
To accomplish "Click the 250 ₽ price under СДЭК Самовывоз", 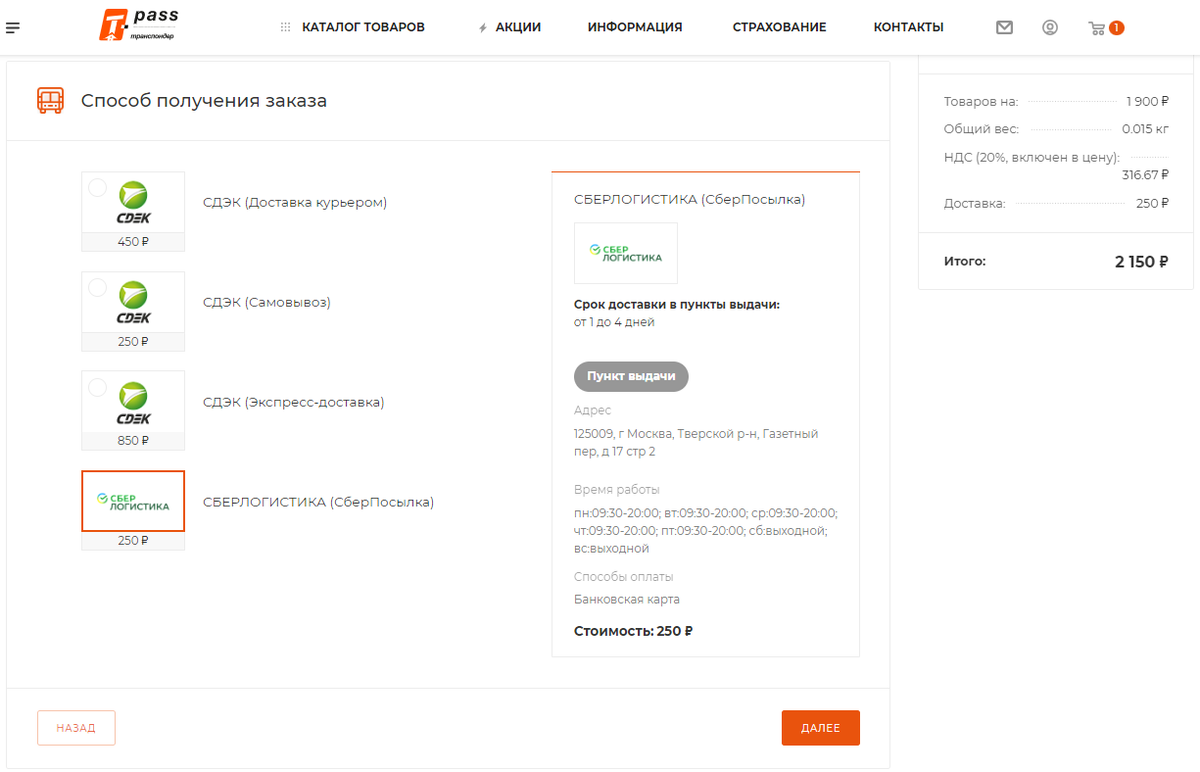I will (x=133, y=341).
